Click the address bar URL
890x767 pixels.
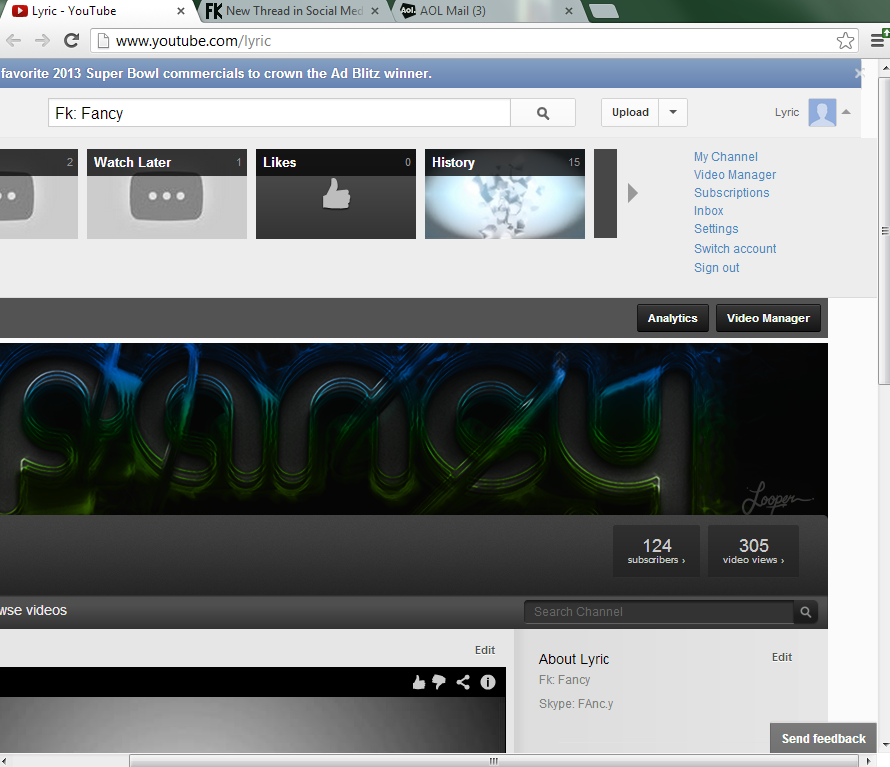point(193,41)
